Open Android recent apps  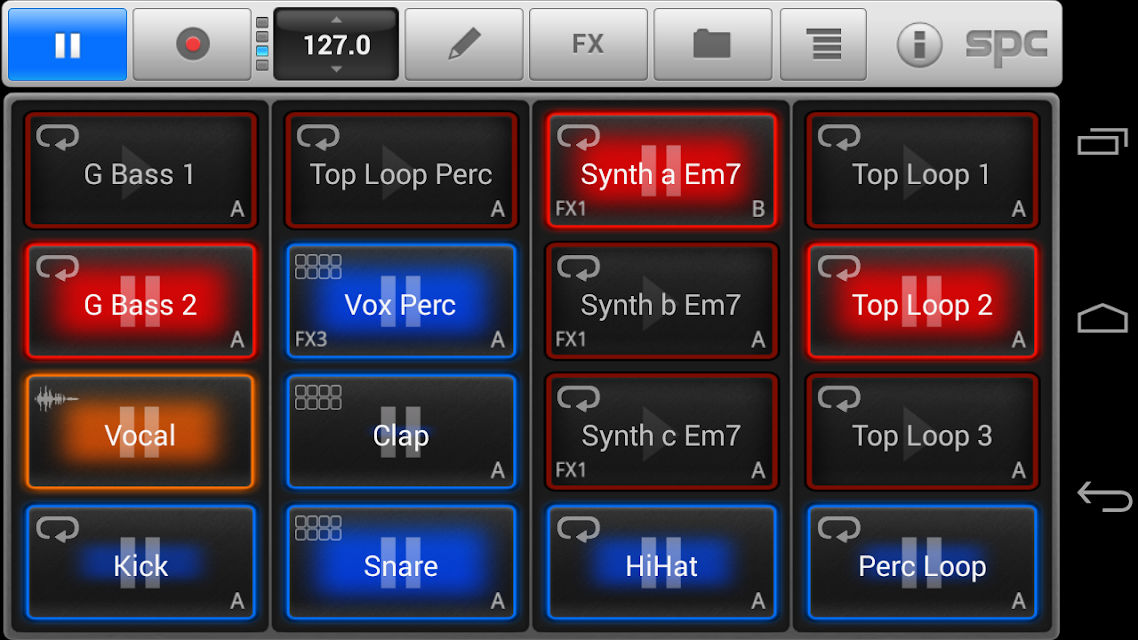pyautogui.click(x=1102, y=141)
